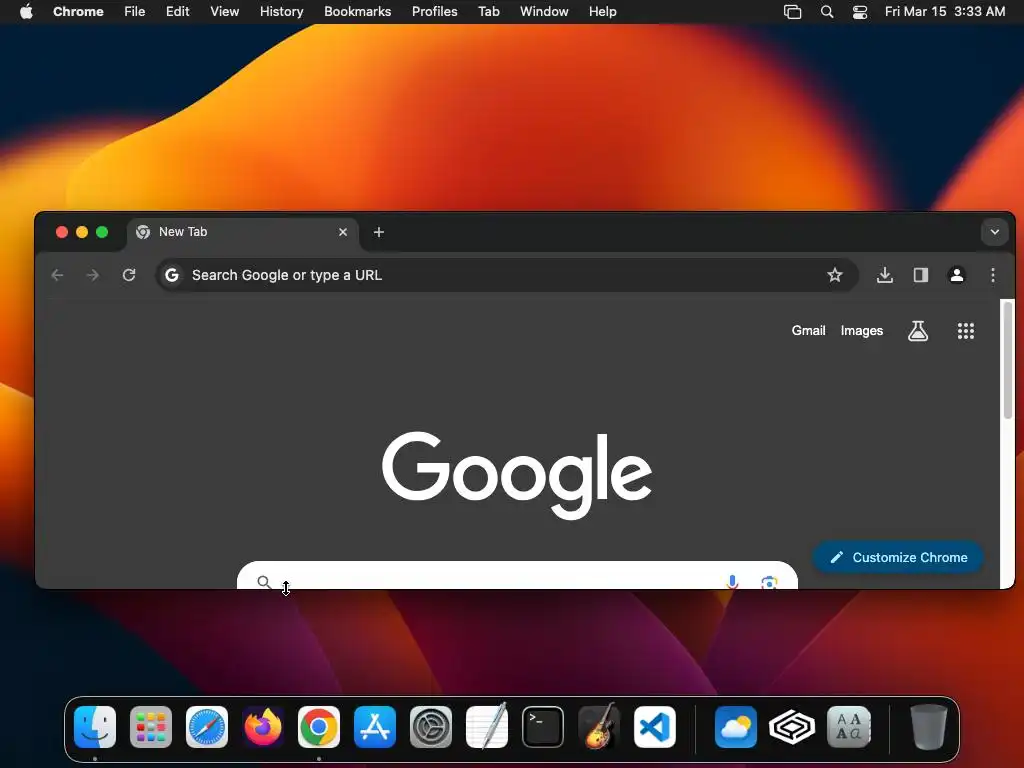Open a new tab with plus button
The image size is (1024, 768).
tap(379, 232)
